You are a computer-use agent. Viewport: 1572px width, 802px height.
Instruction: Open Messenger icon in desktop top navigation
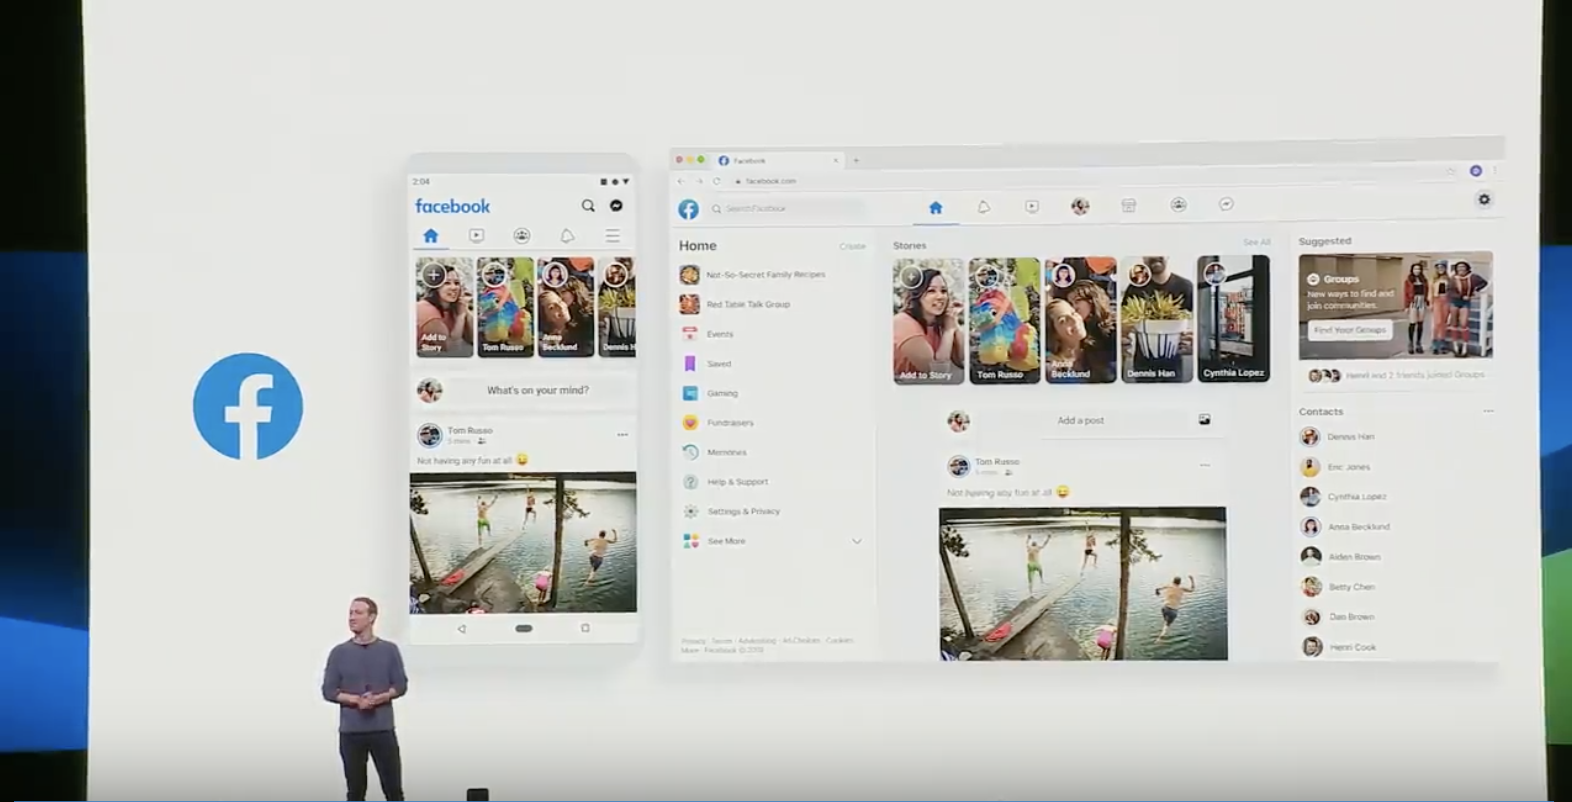pos(1226,205)
